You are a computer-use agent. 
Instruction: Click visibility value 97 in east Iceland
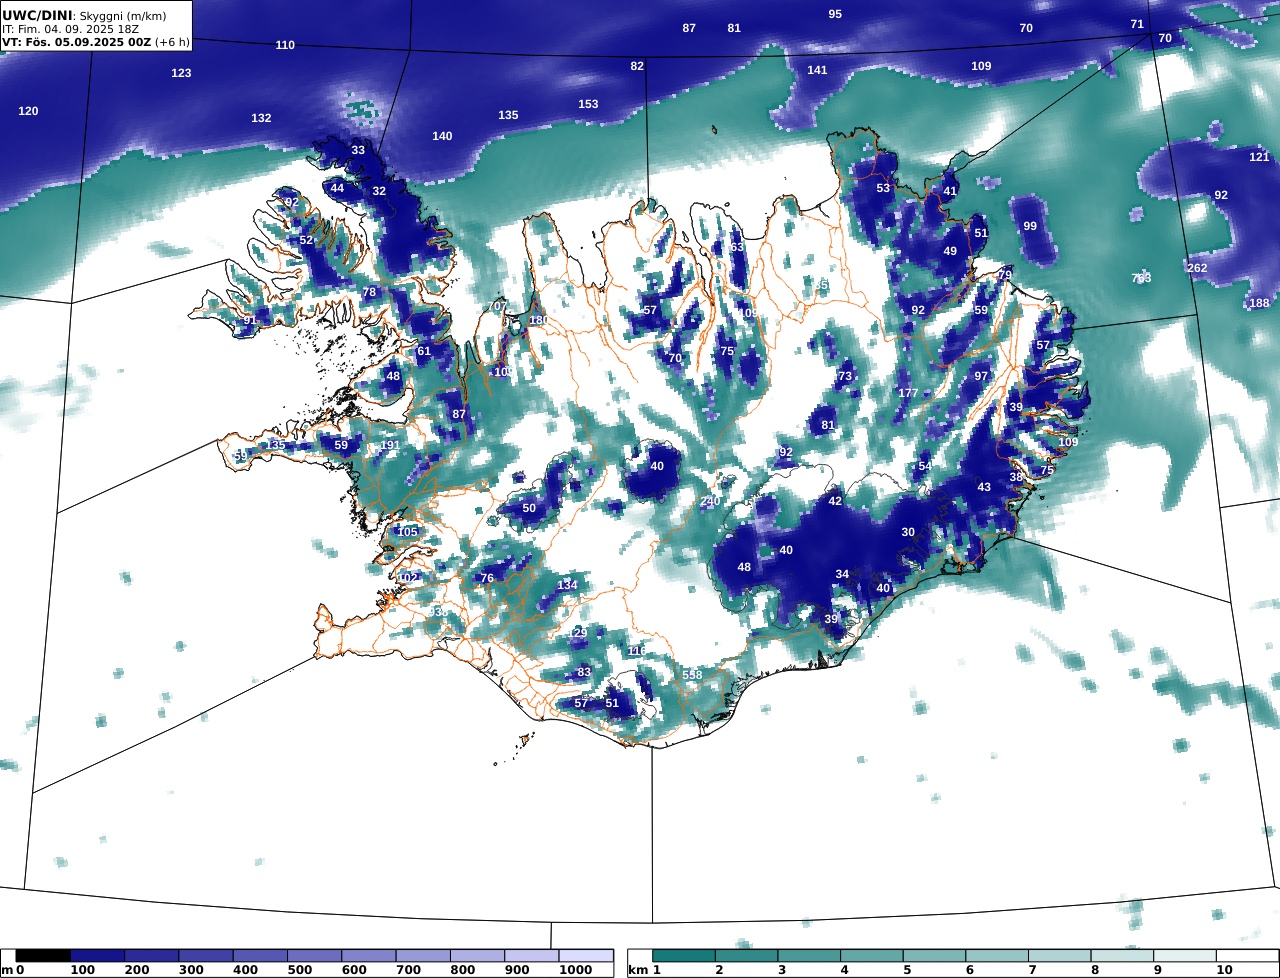point(981,376)
